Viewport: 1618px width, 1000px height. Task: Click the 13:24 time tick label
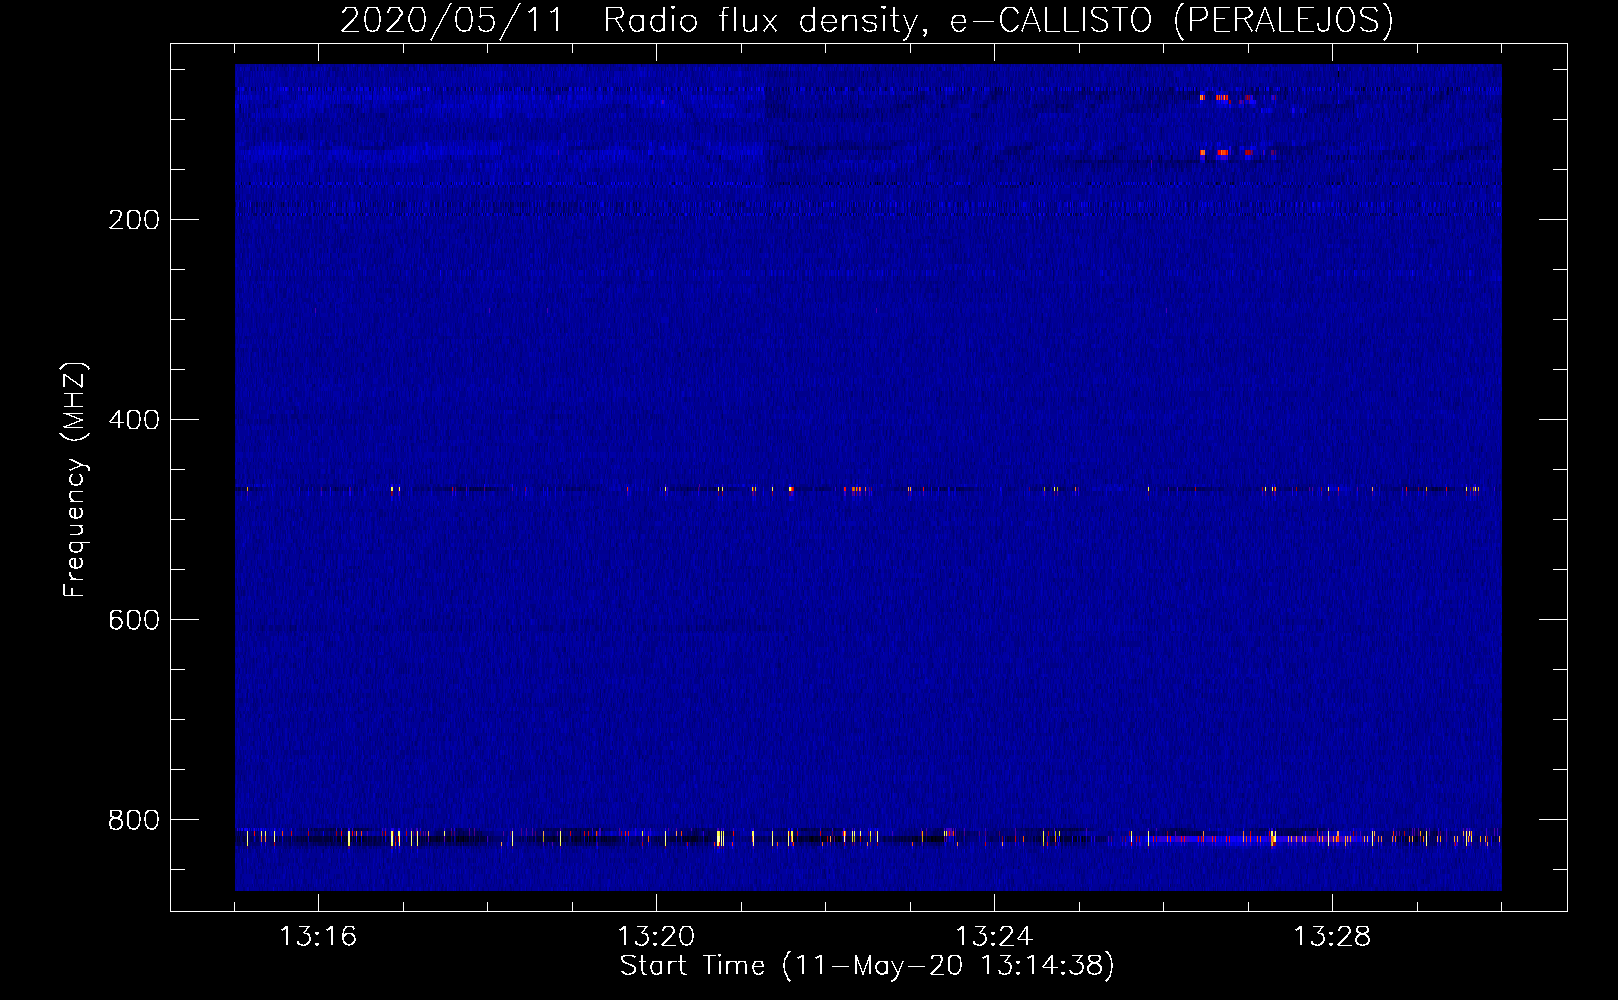tap(994, 937)
